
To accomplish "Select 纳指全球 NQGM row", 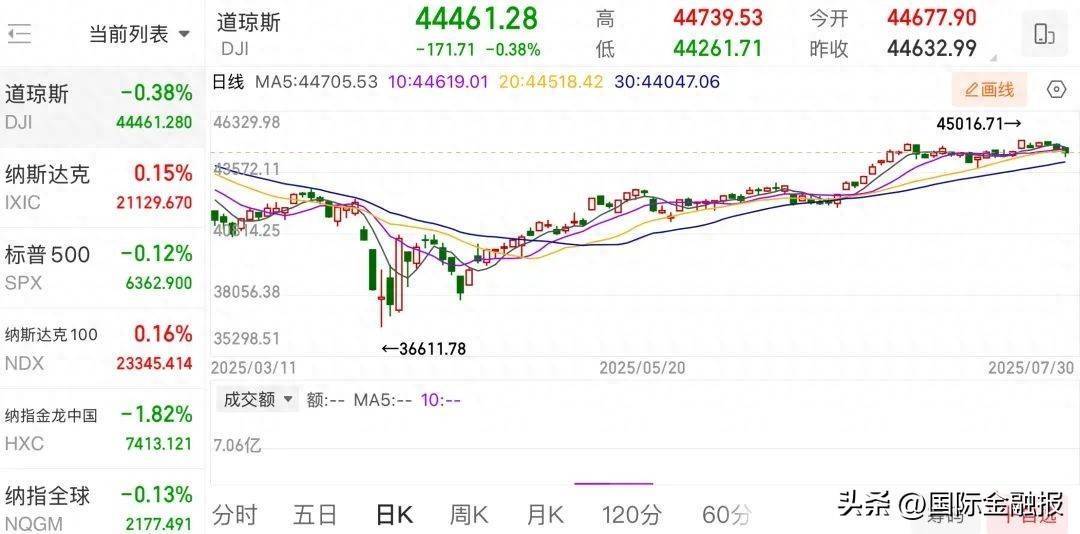I will pos(102,503).
